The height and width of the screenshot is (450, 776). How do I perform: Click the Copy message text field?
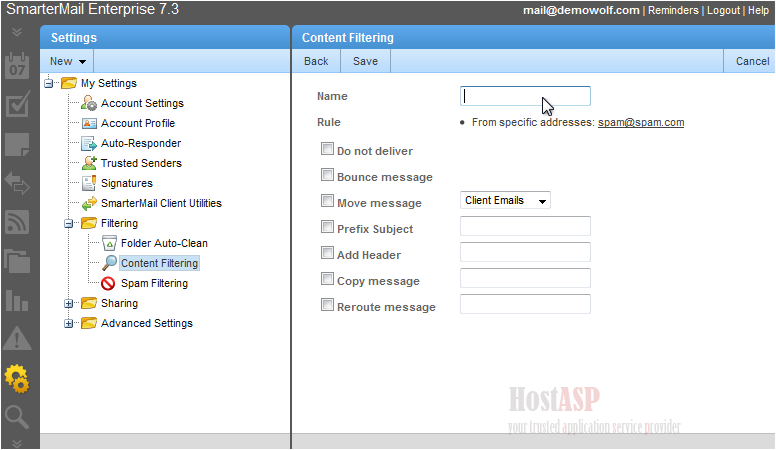point(525,278)
